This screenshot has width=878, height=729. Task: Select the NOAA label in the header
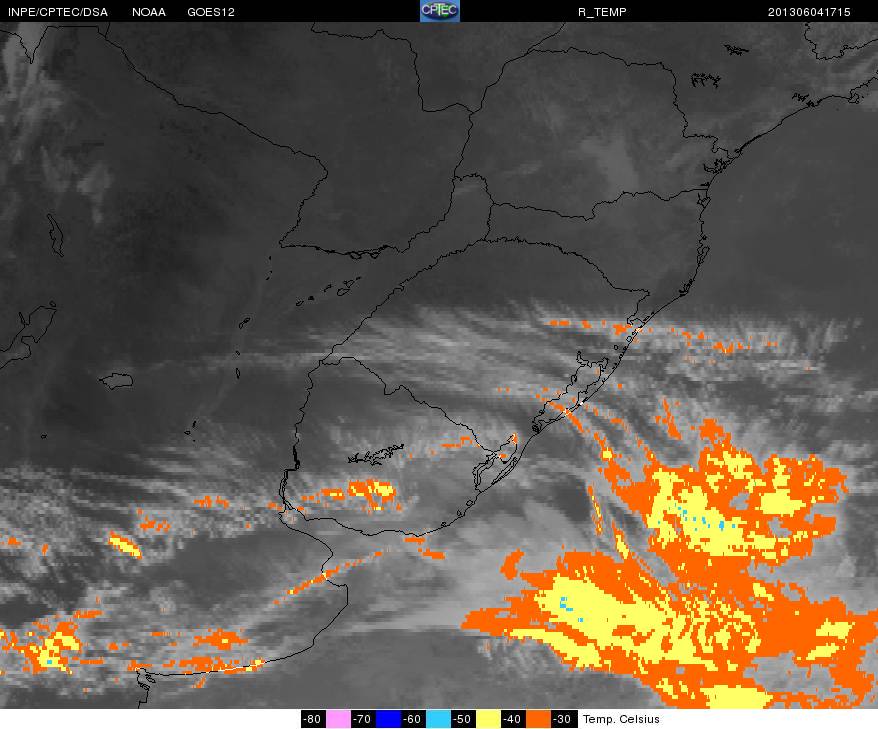point(149,12)
